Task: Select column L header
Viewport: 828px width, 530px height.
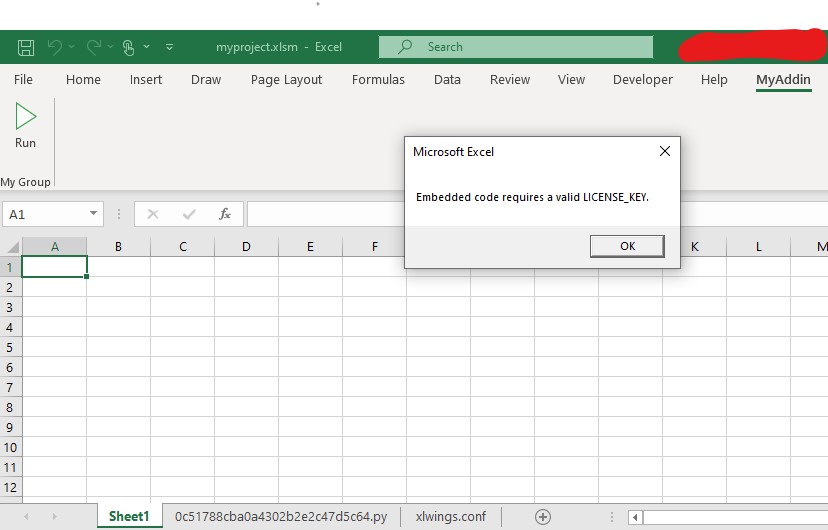Action: click(758, 247)
